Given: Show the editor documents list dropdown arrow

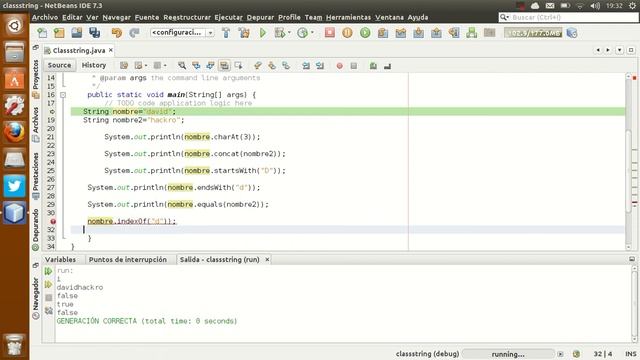Looking at the screenshot, I should coord(619,50).
